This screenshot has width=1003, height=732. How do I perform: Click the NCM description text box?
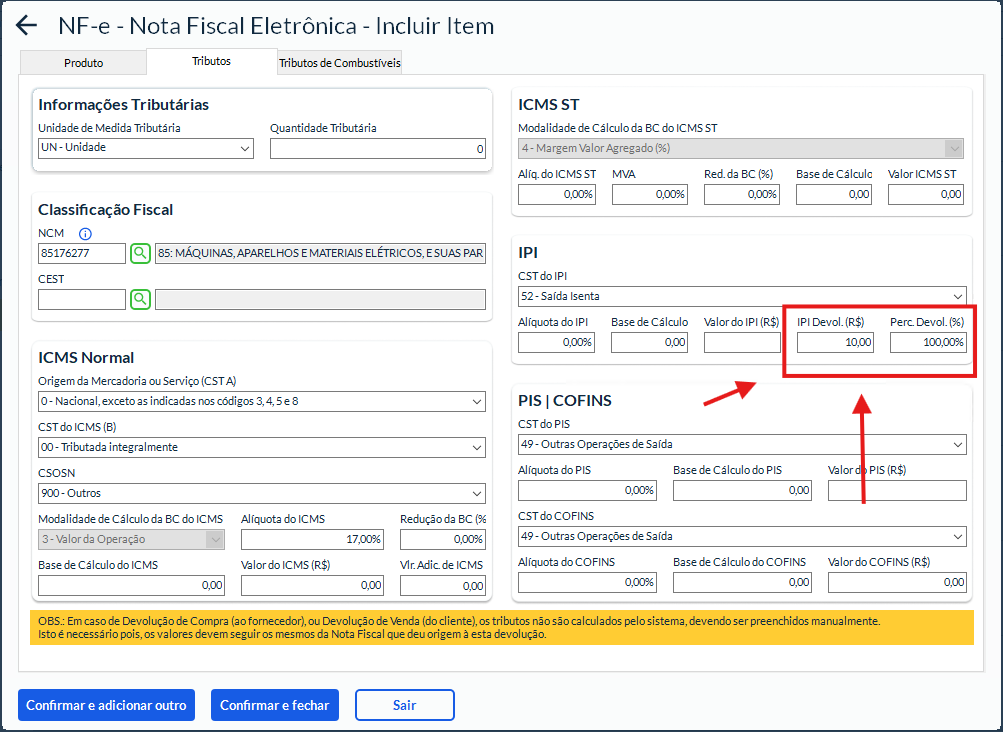320,253
